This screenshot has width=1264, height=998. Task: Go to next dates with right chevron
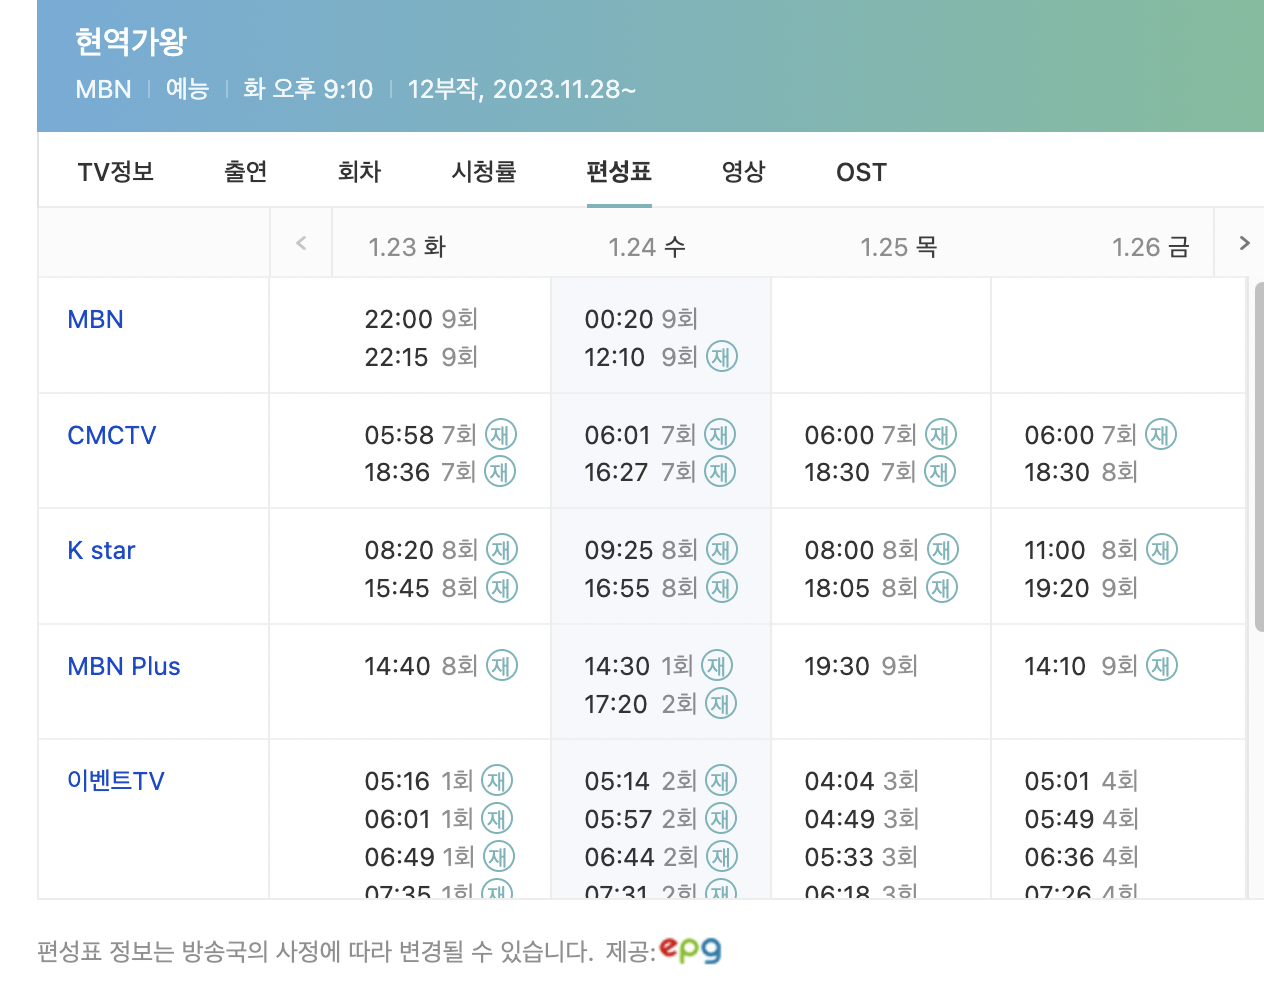click(1244, 243)
